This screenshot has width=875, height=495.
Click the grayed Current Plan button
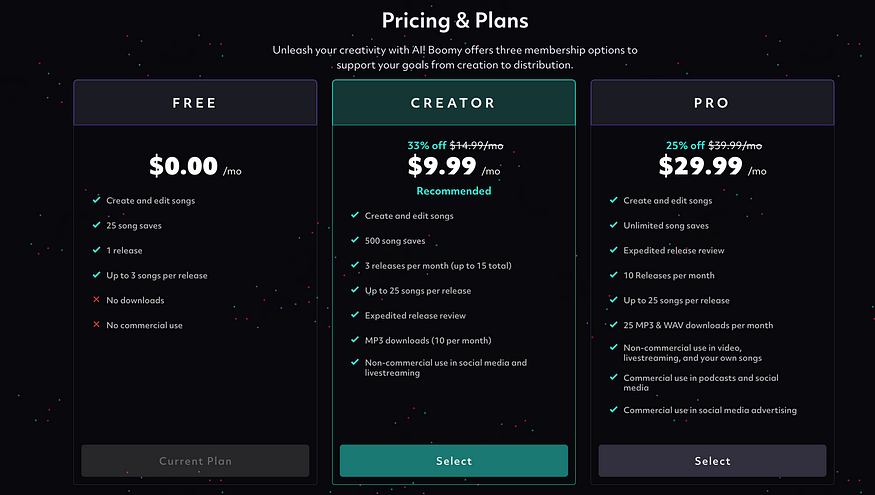pos(195,461)
